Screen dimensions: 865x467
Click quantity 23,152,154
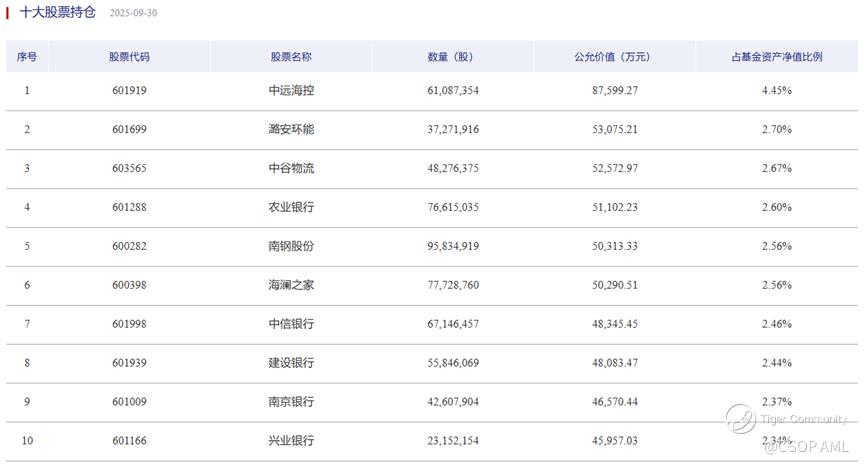(x=452, y=441)
